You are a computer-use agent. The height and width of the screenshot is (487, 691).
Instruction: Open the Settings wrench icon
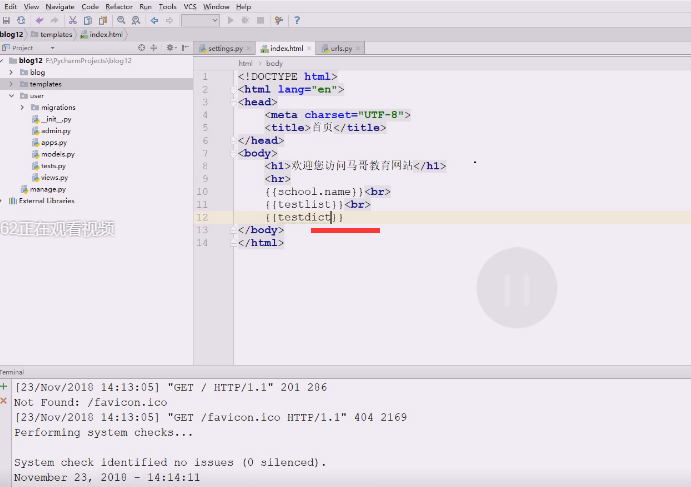(x=279, y=20)
